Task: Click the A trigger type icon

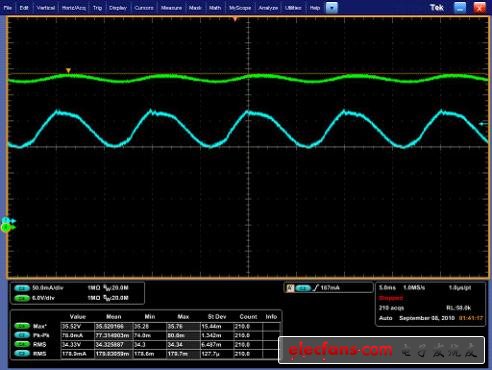Action: 290,288
